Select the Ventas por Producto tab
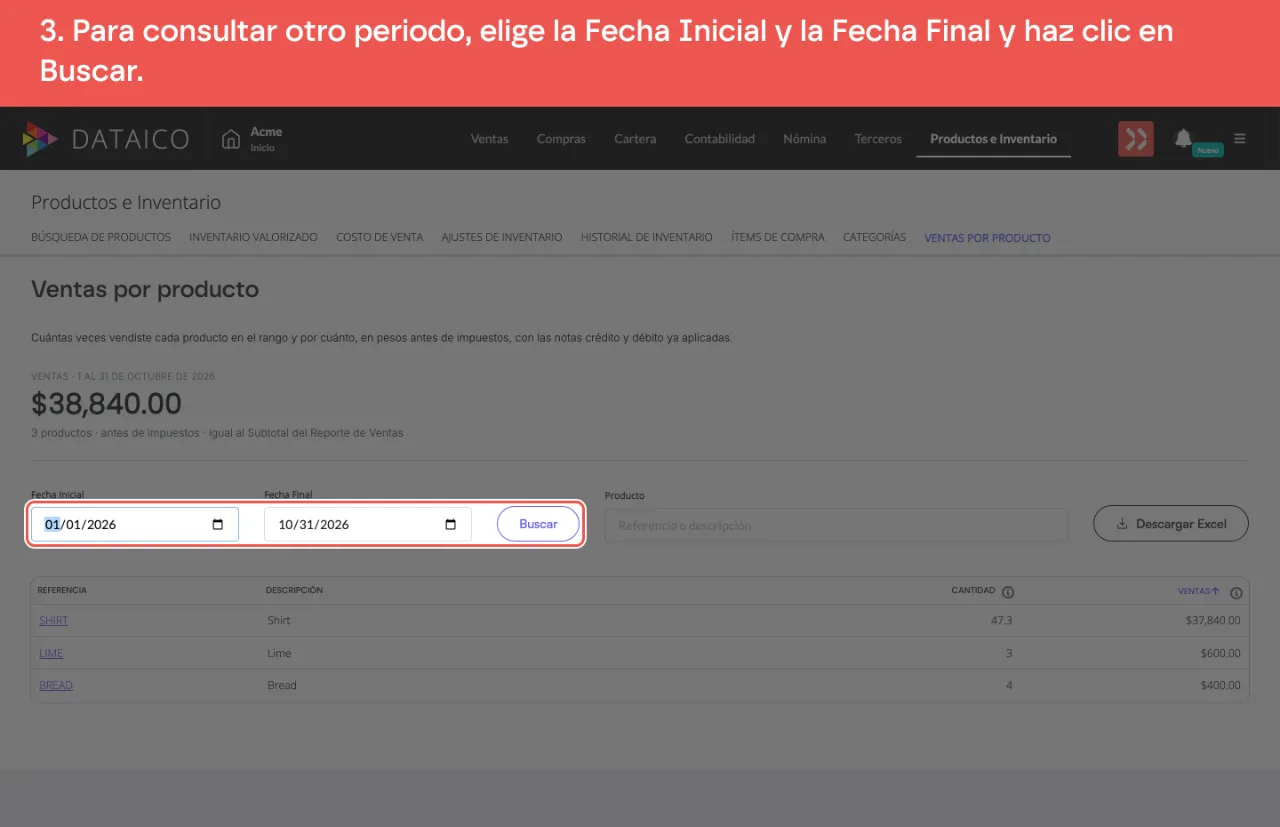This screenshot has height=827, width=1280. [x=987, y=238]
